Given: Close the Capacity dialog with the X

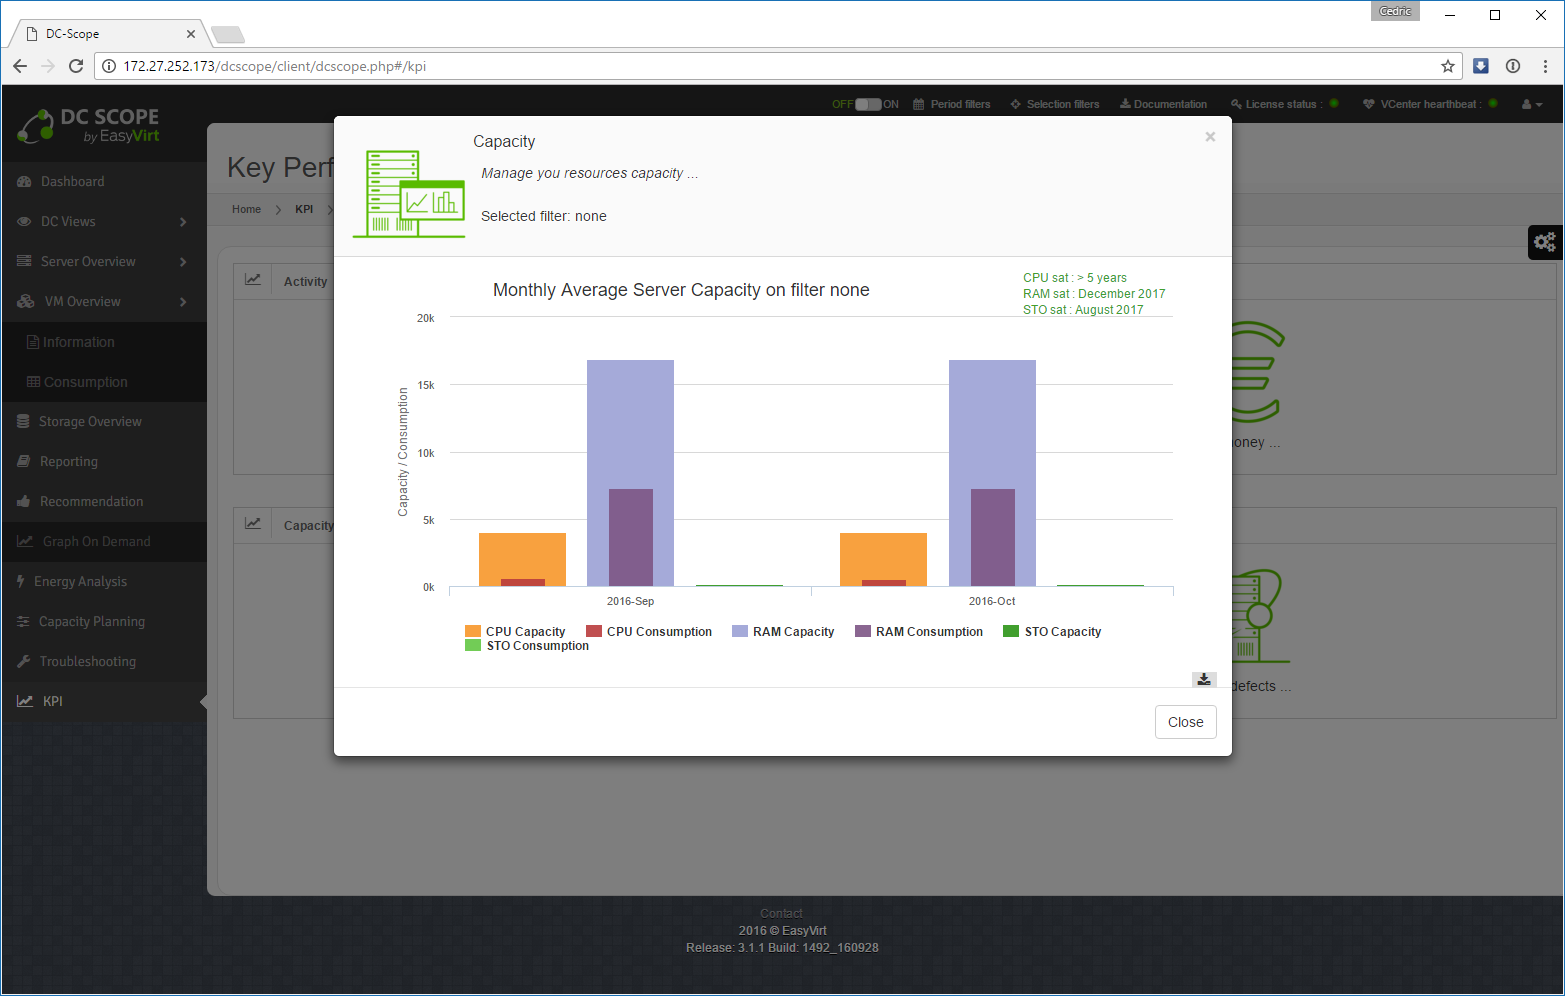Looking at the screenshot, I should tap(1210, 137).
